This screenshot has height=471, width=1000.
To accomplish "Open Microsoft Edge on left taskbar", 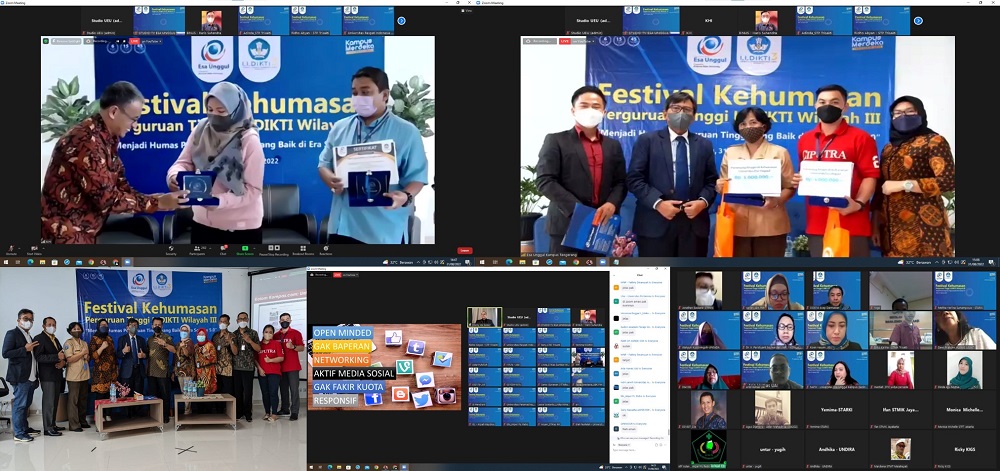I will 30,262.
